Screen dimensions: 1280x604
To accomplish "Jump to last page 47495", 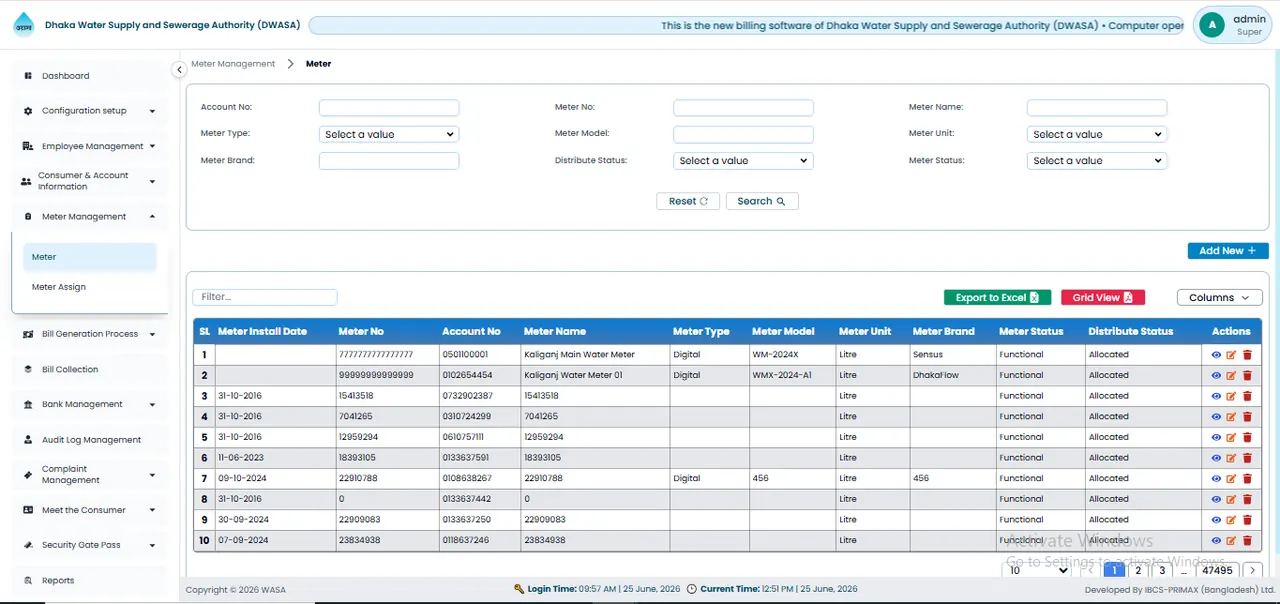I will click(x=1217, y=571).
